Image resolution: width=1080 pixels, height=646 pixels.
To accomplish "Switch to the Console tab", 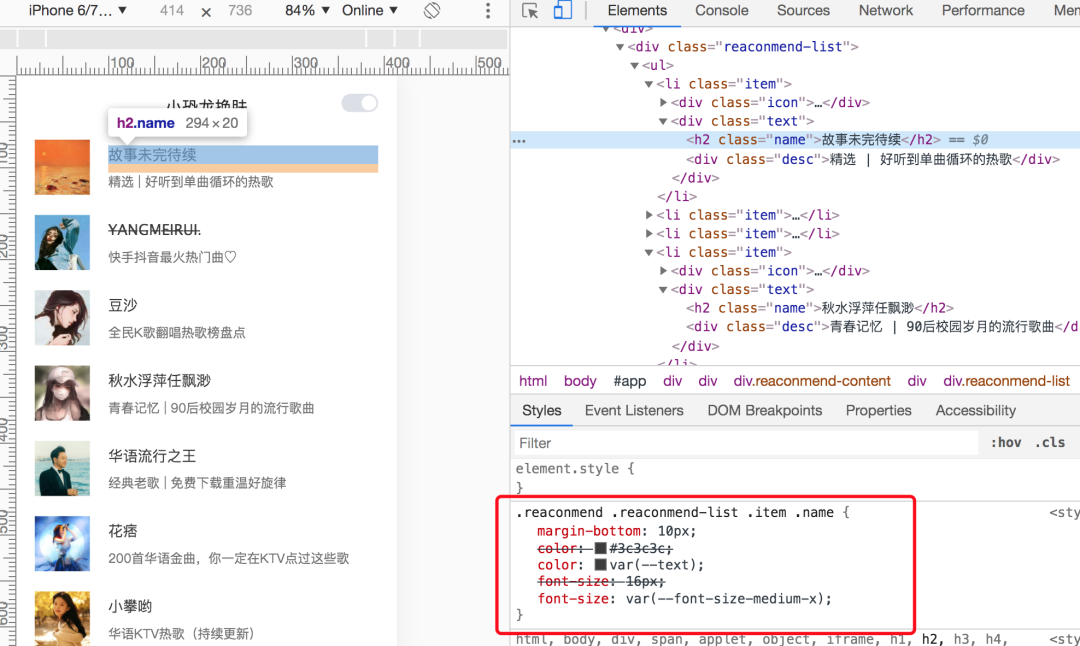I will (x=721, y=10).
